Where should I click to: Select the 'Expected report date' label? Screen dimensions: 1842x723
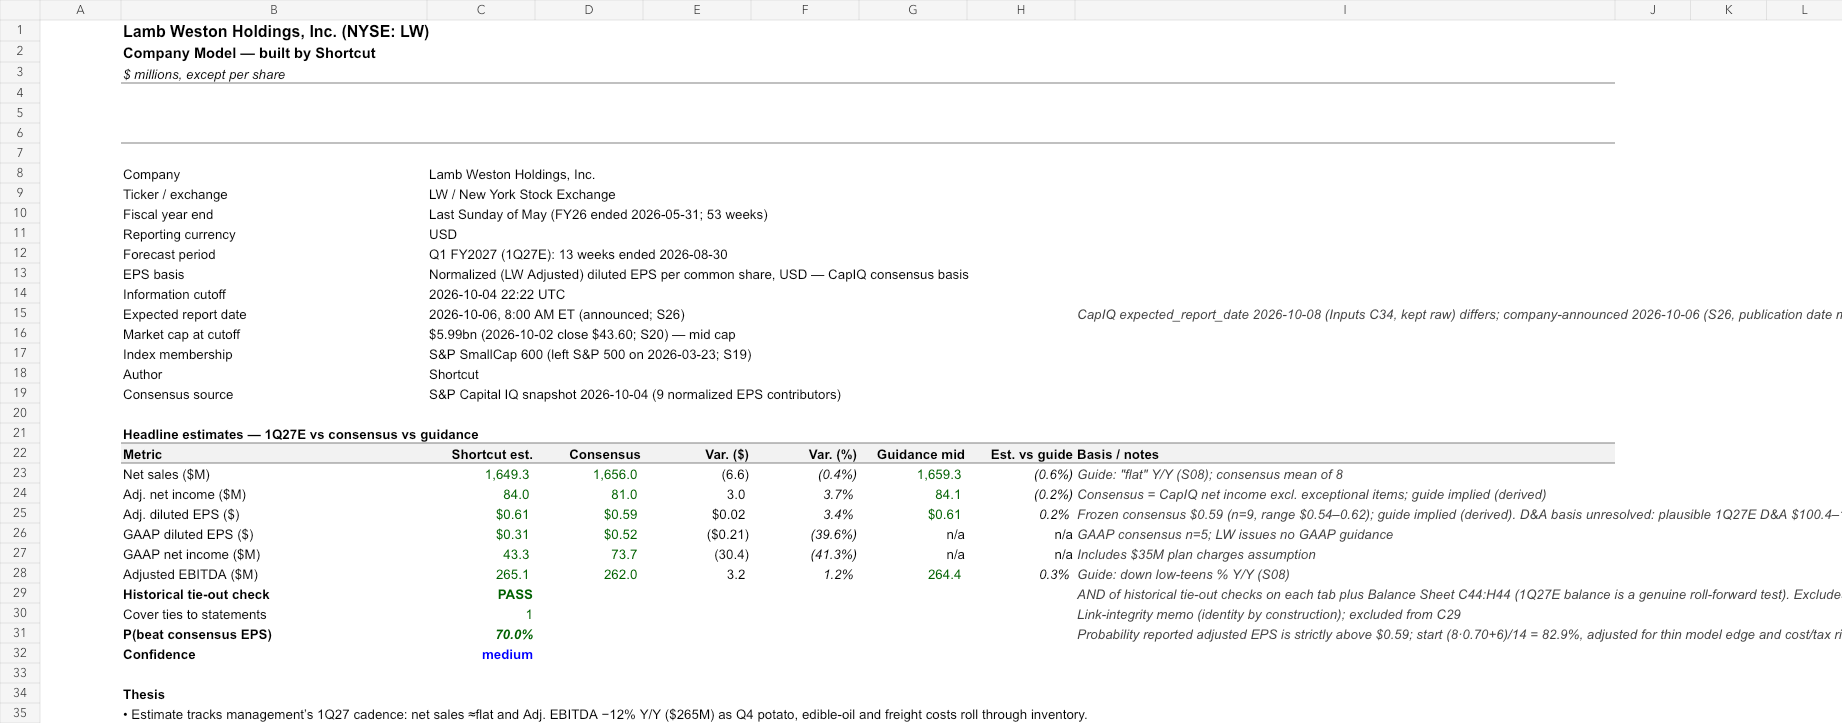point(185,315)
